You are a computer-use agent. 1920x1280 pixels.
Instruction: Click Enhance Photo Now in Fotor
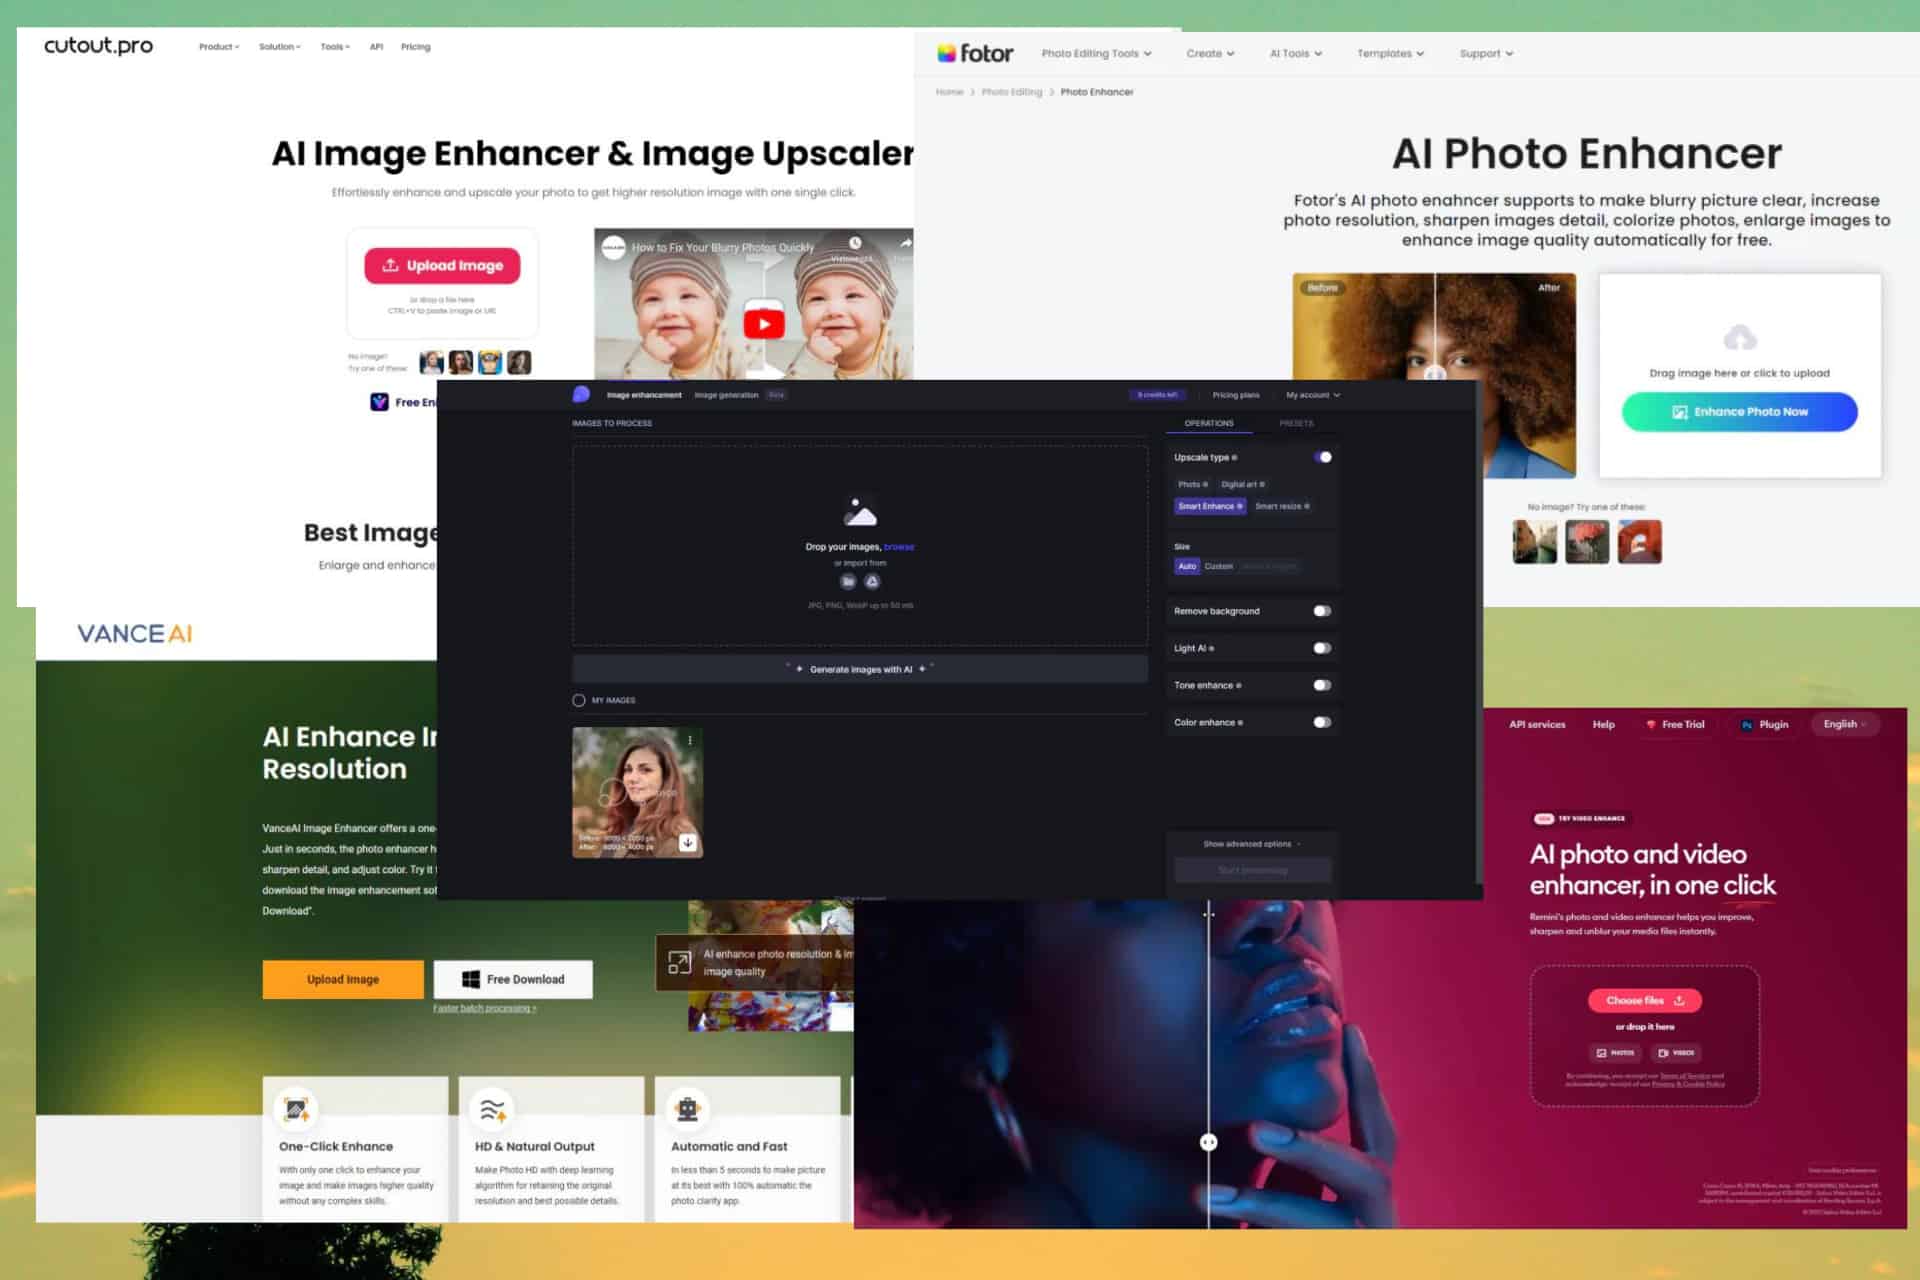click(1740, 412)
